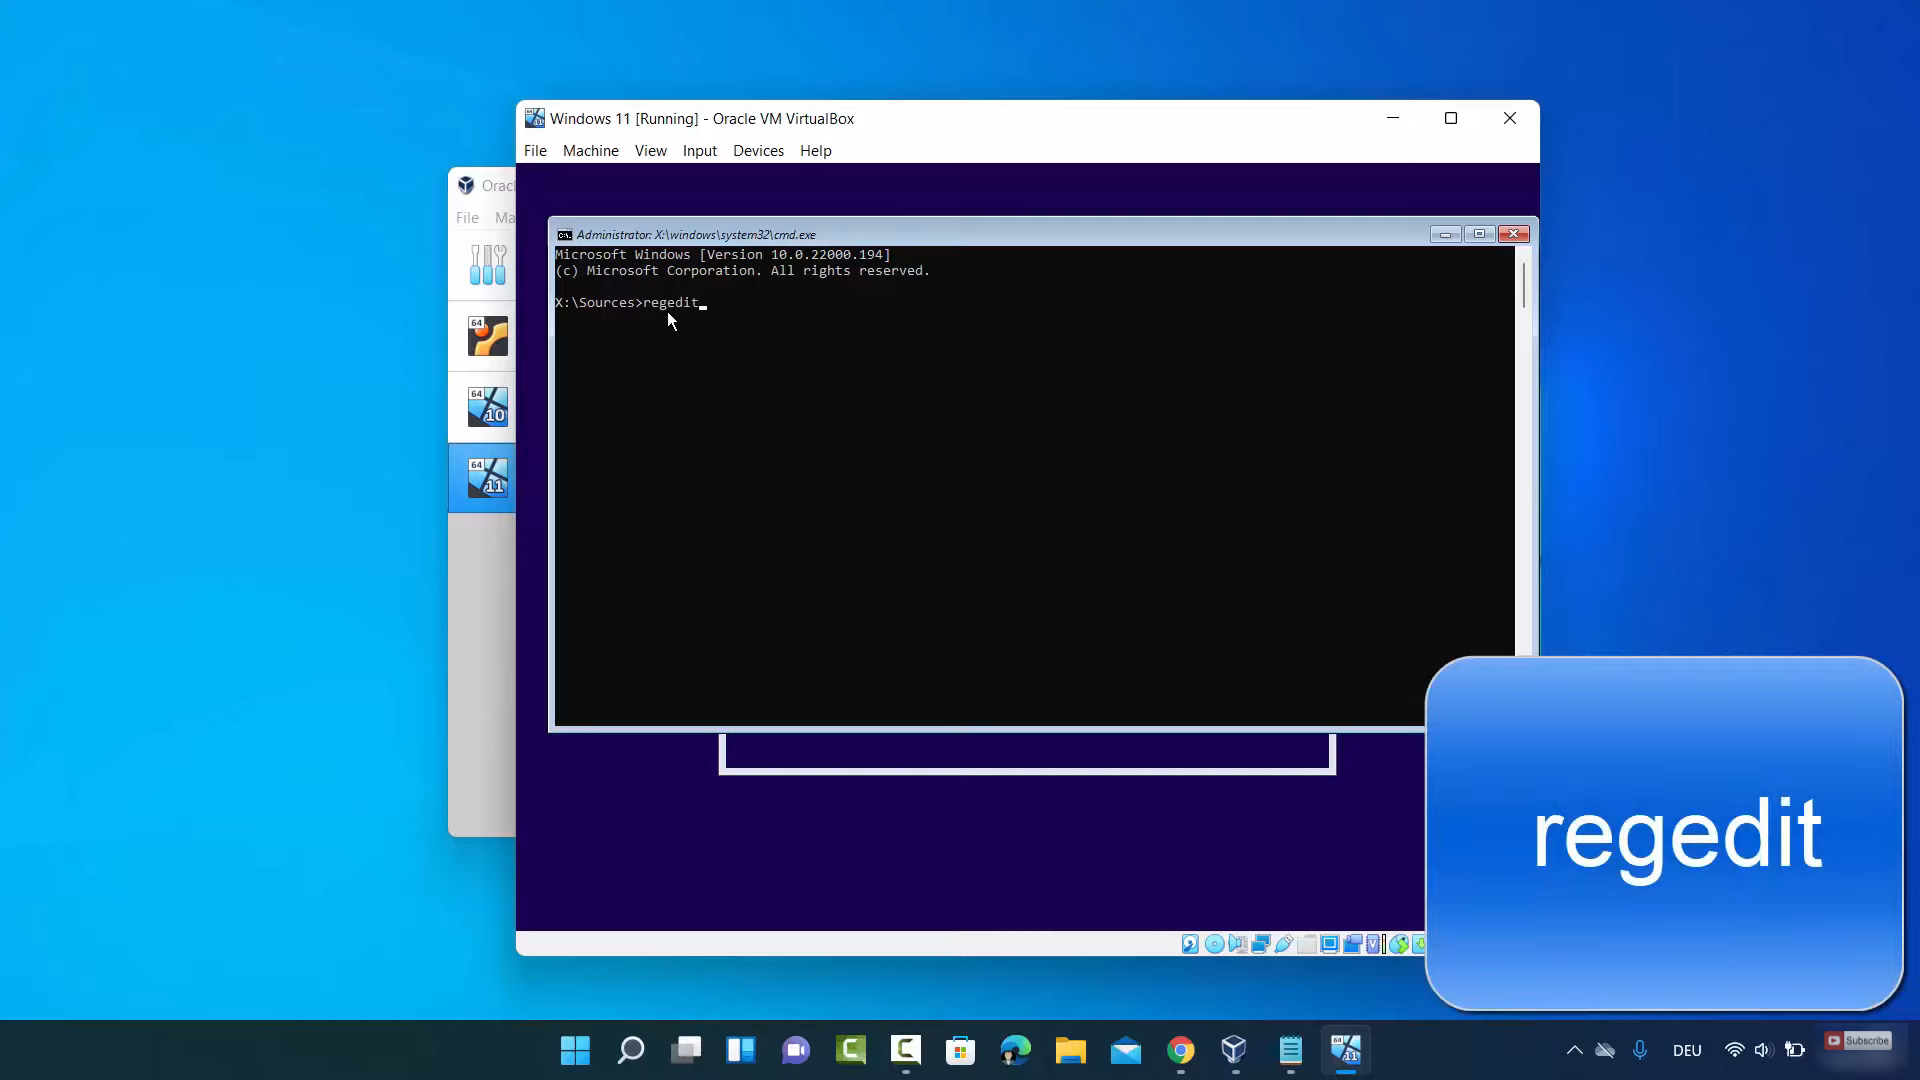1920x1080 pixels.
Task: Open Google Chrome from taskbar
Action: click(x=1180, y=1050)
